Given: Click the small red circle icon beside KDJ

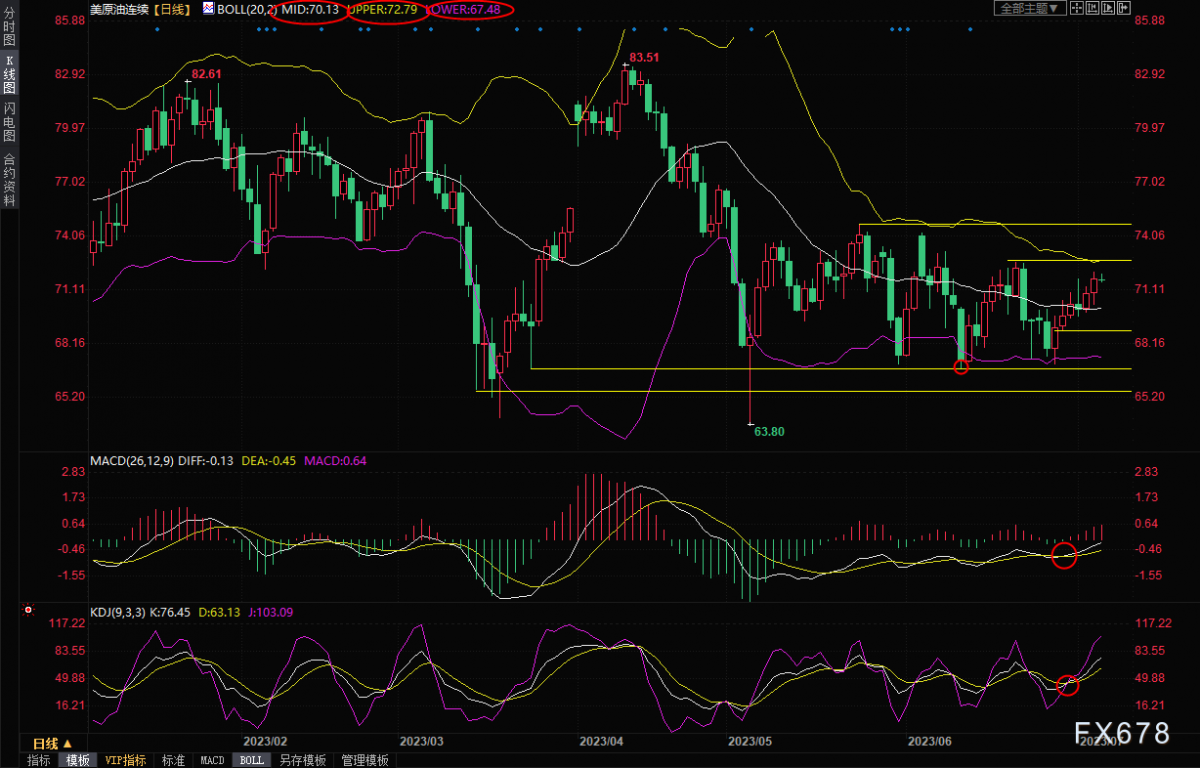Looking at the screenshot, I should [x=28, y=609].
